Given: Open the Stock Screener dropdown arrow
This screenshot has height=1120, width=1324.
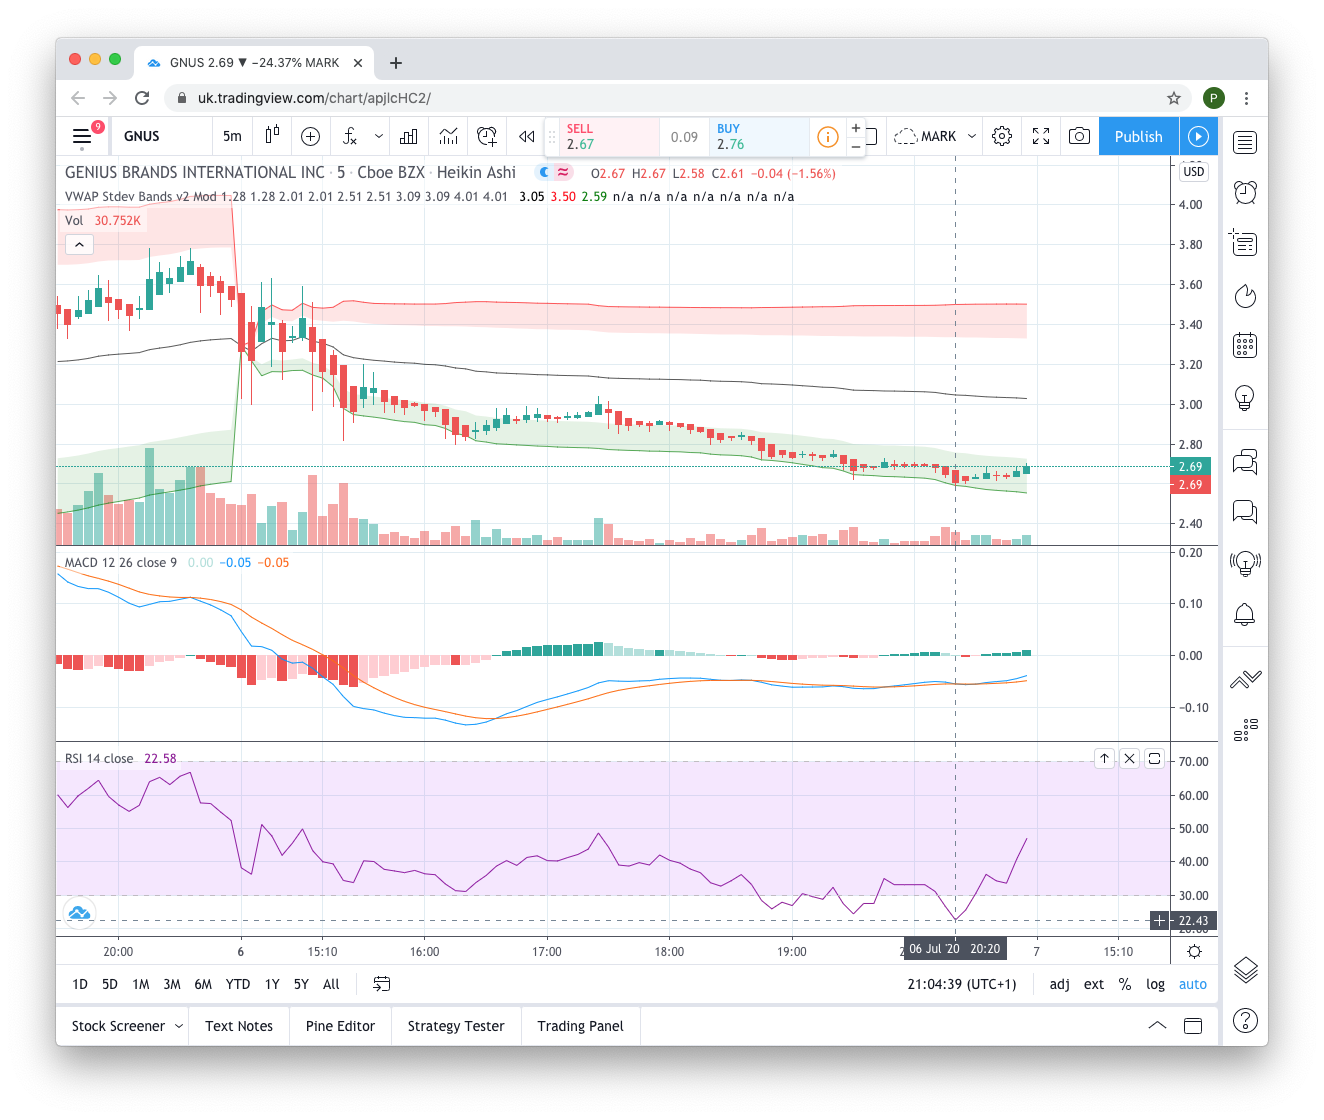Looking at the screenshot, I should [x=179, y=1026].
